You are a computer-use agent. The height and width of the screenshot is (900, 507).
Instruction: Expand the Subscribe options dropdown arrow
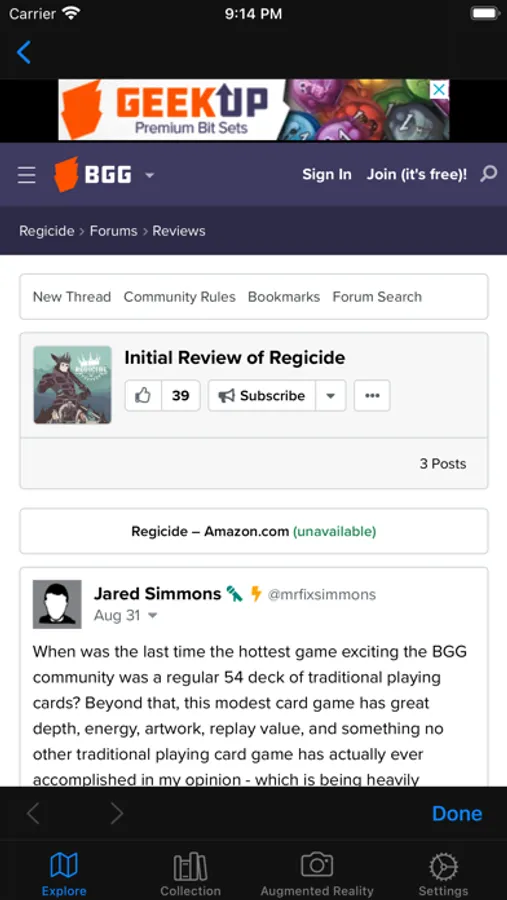(331, 395)
